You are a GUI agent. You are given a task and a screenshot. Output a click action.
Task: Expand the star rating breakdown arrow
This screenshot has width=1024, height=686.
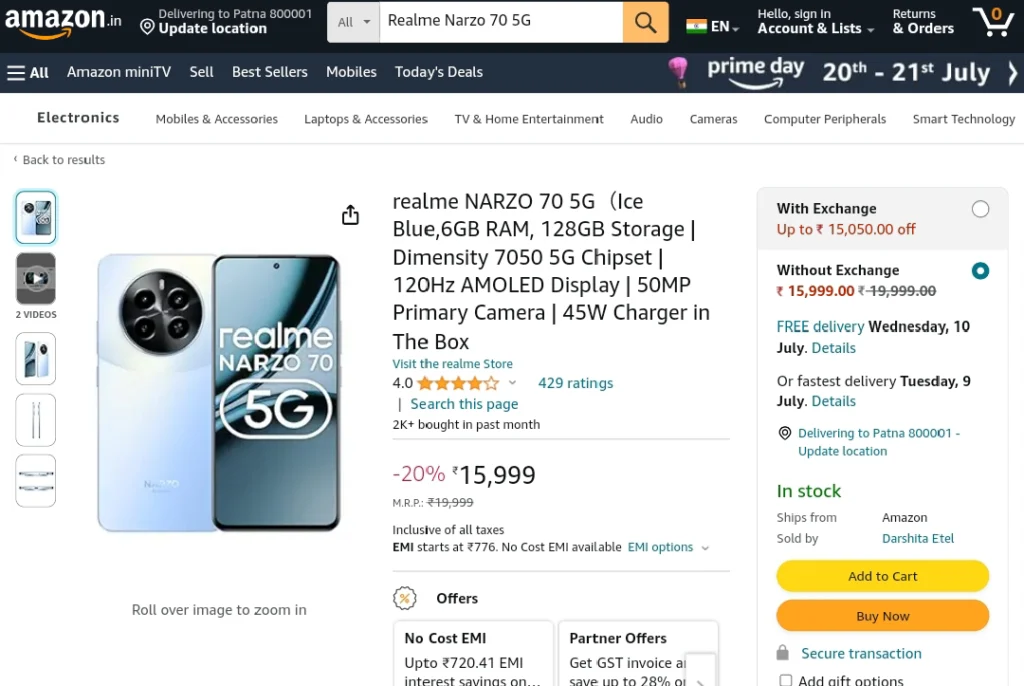tap(513, 383)
